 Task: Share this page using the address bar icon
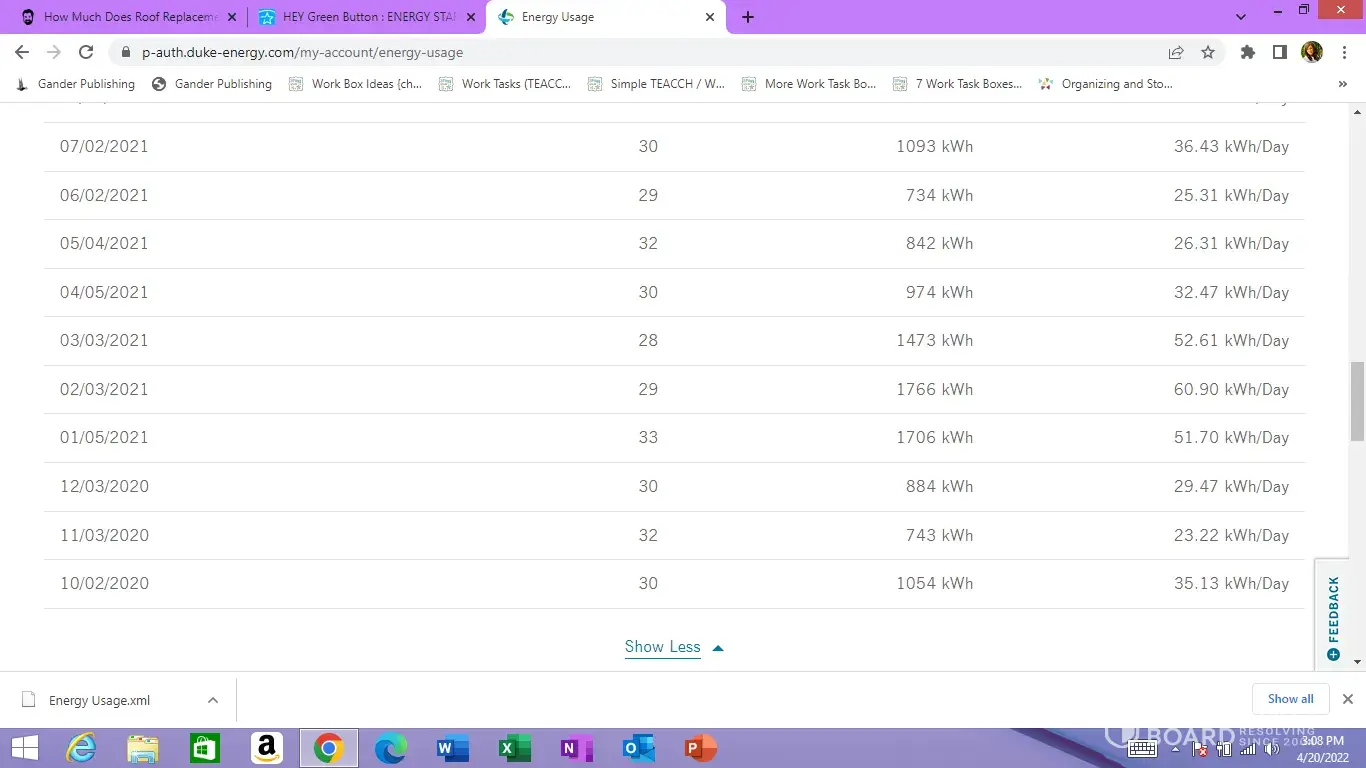tap(1176, 52)
